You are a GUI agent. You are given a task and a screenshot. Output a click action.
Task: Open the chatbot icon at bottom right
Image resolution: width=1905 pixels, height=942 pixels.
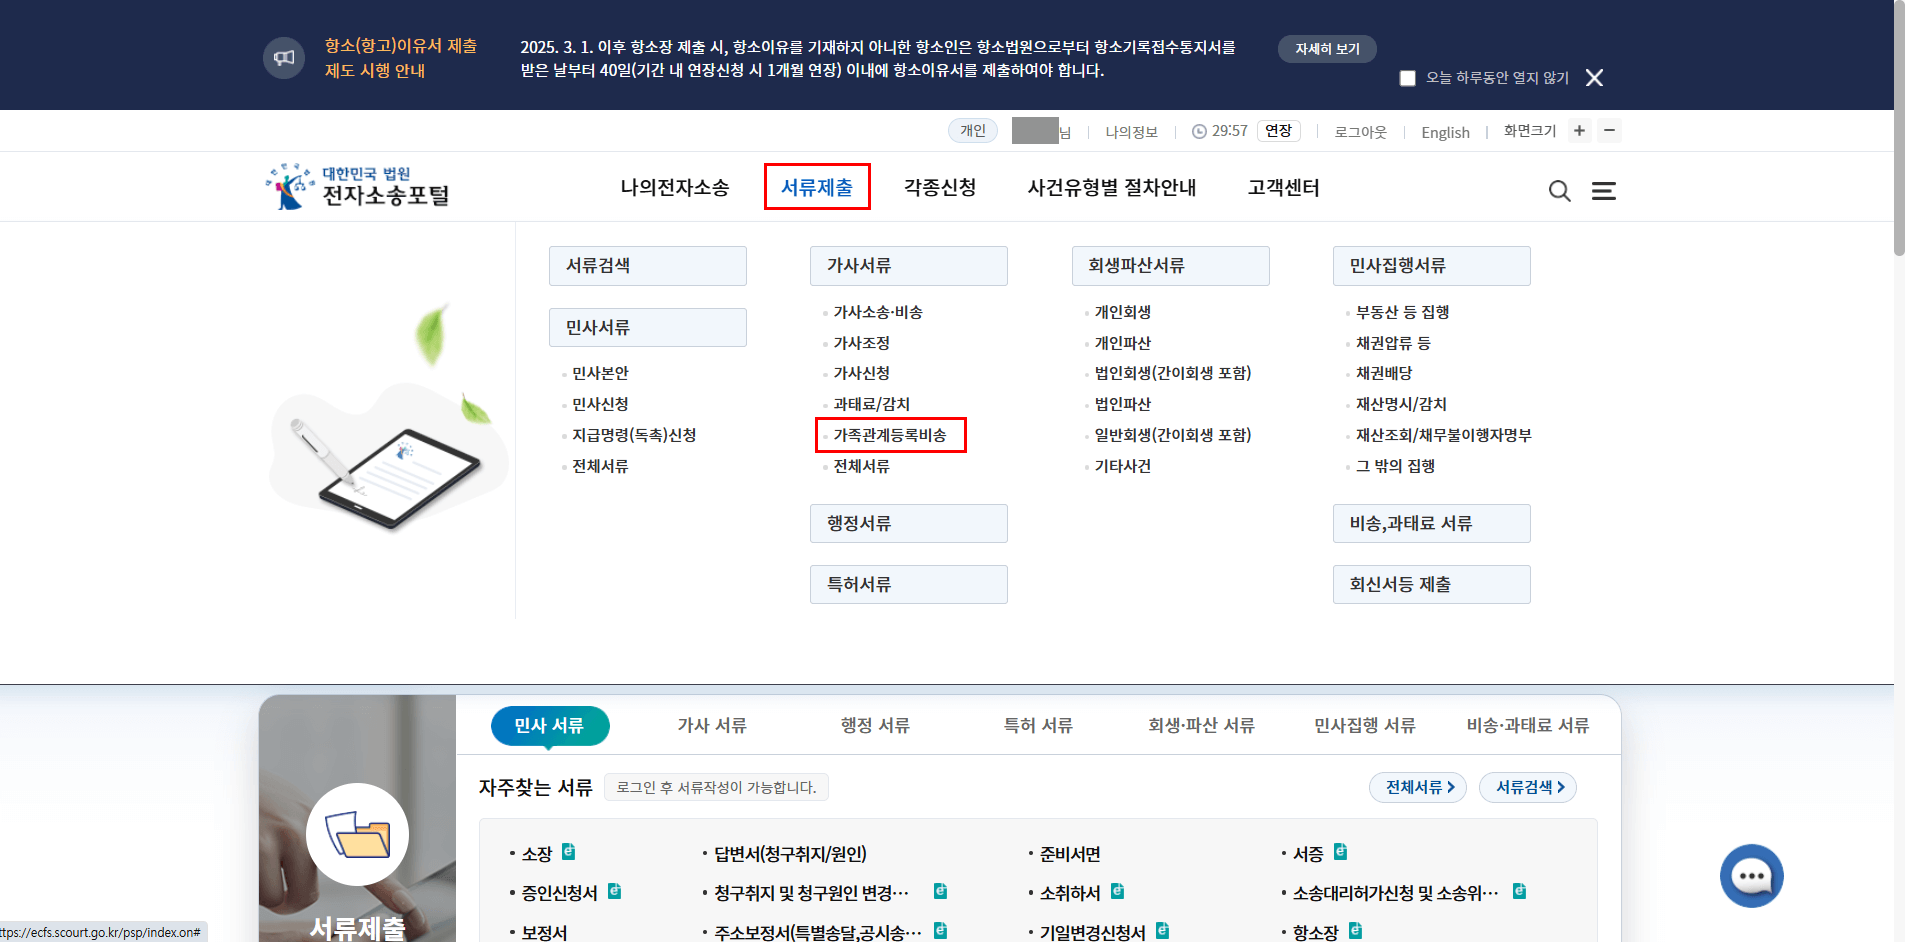[1750, 876]
